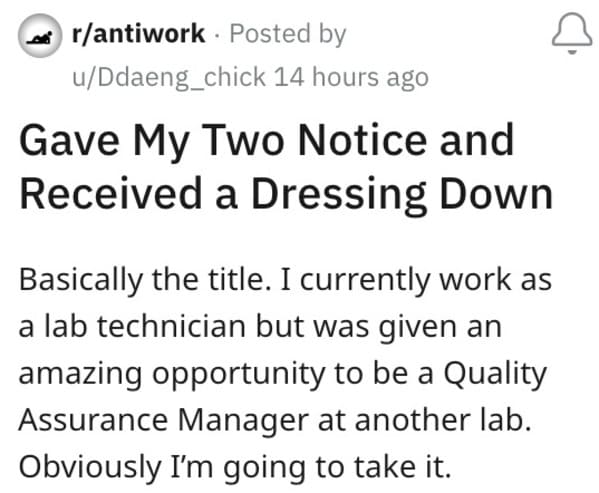This screenshot has height=493, width=599.
Task: Click the r/antiwork subreddit avatar icon
Action: click(x=40, y=36)
